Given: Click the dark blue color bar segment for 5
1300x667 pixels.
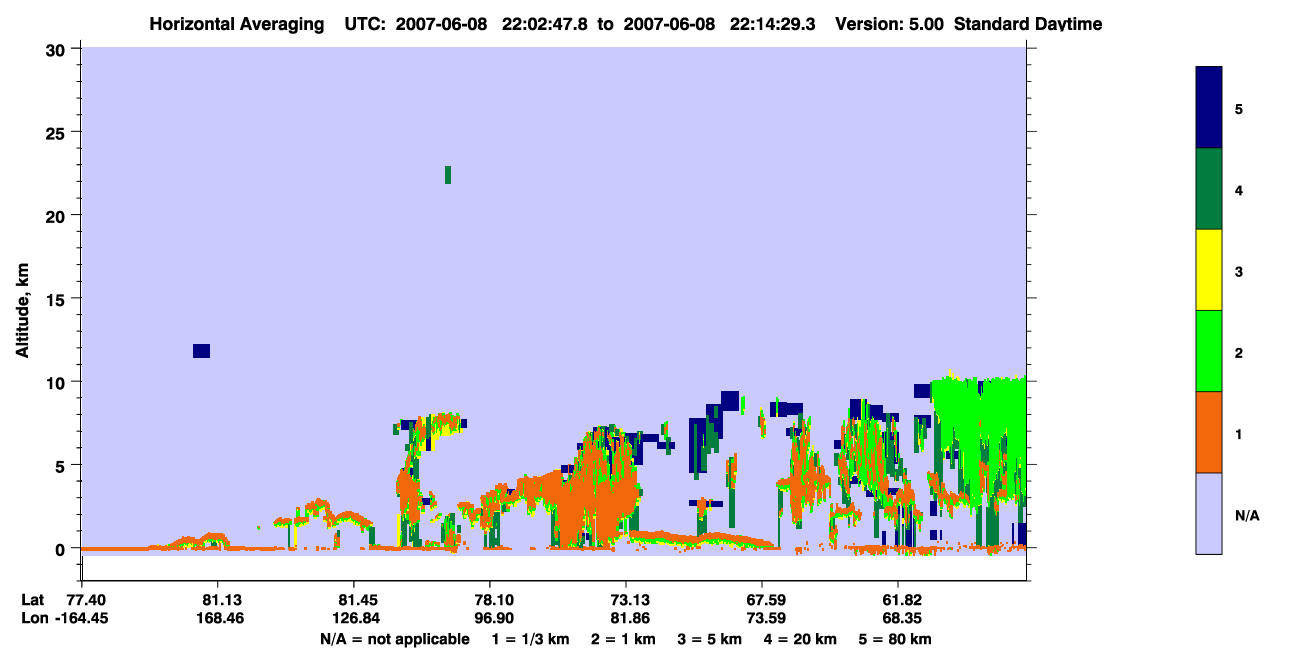Looking at the screenshot, I should coord(1209,108).
